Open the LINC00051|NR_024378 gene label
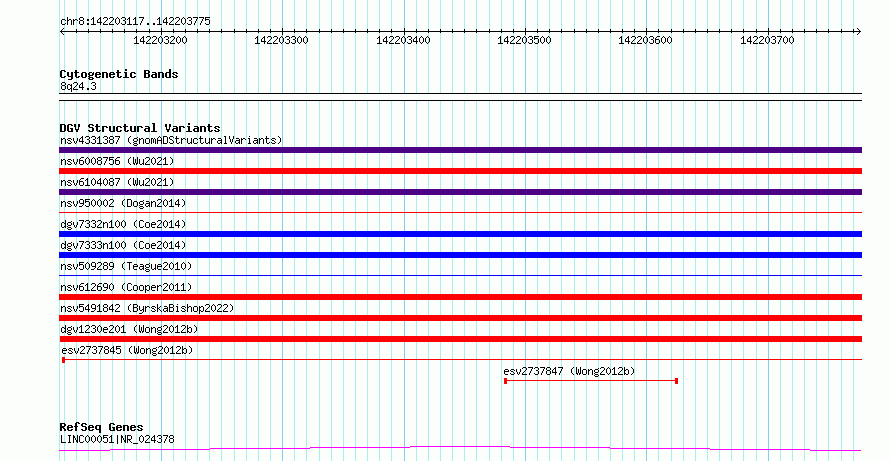 pyautogui.click(x=117, y=439)
